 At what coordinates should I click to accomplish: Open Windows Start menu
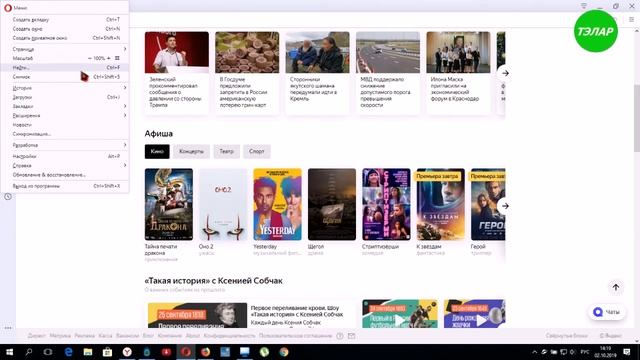coord(9,352)
